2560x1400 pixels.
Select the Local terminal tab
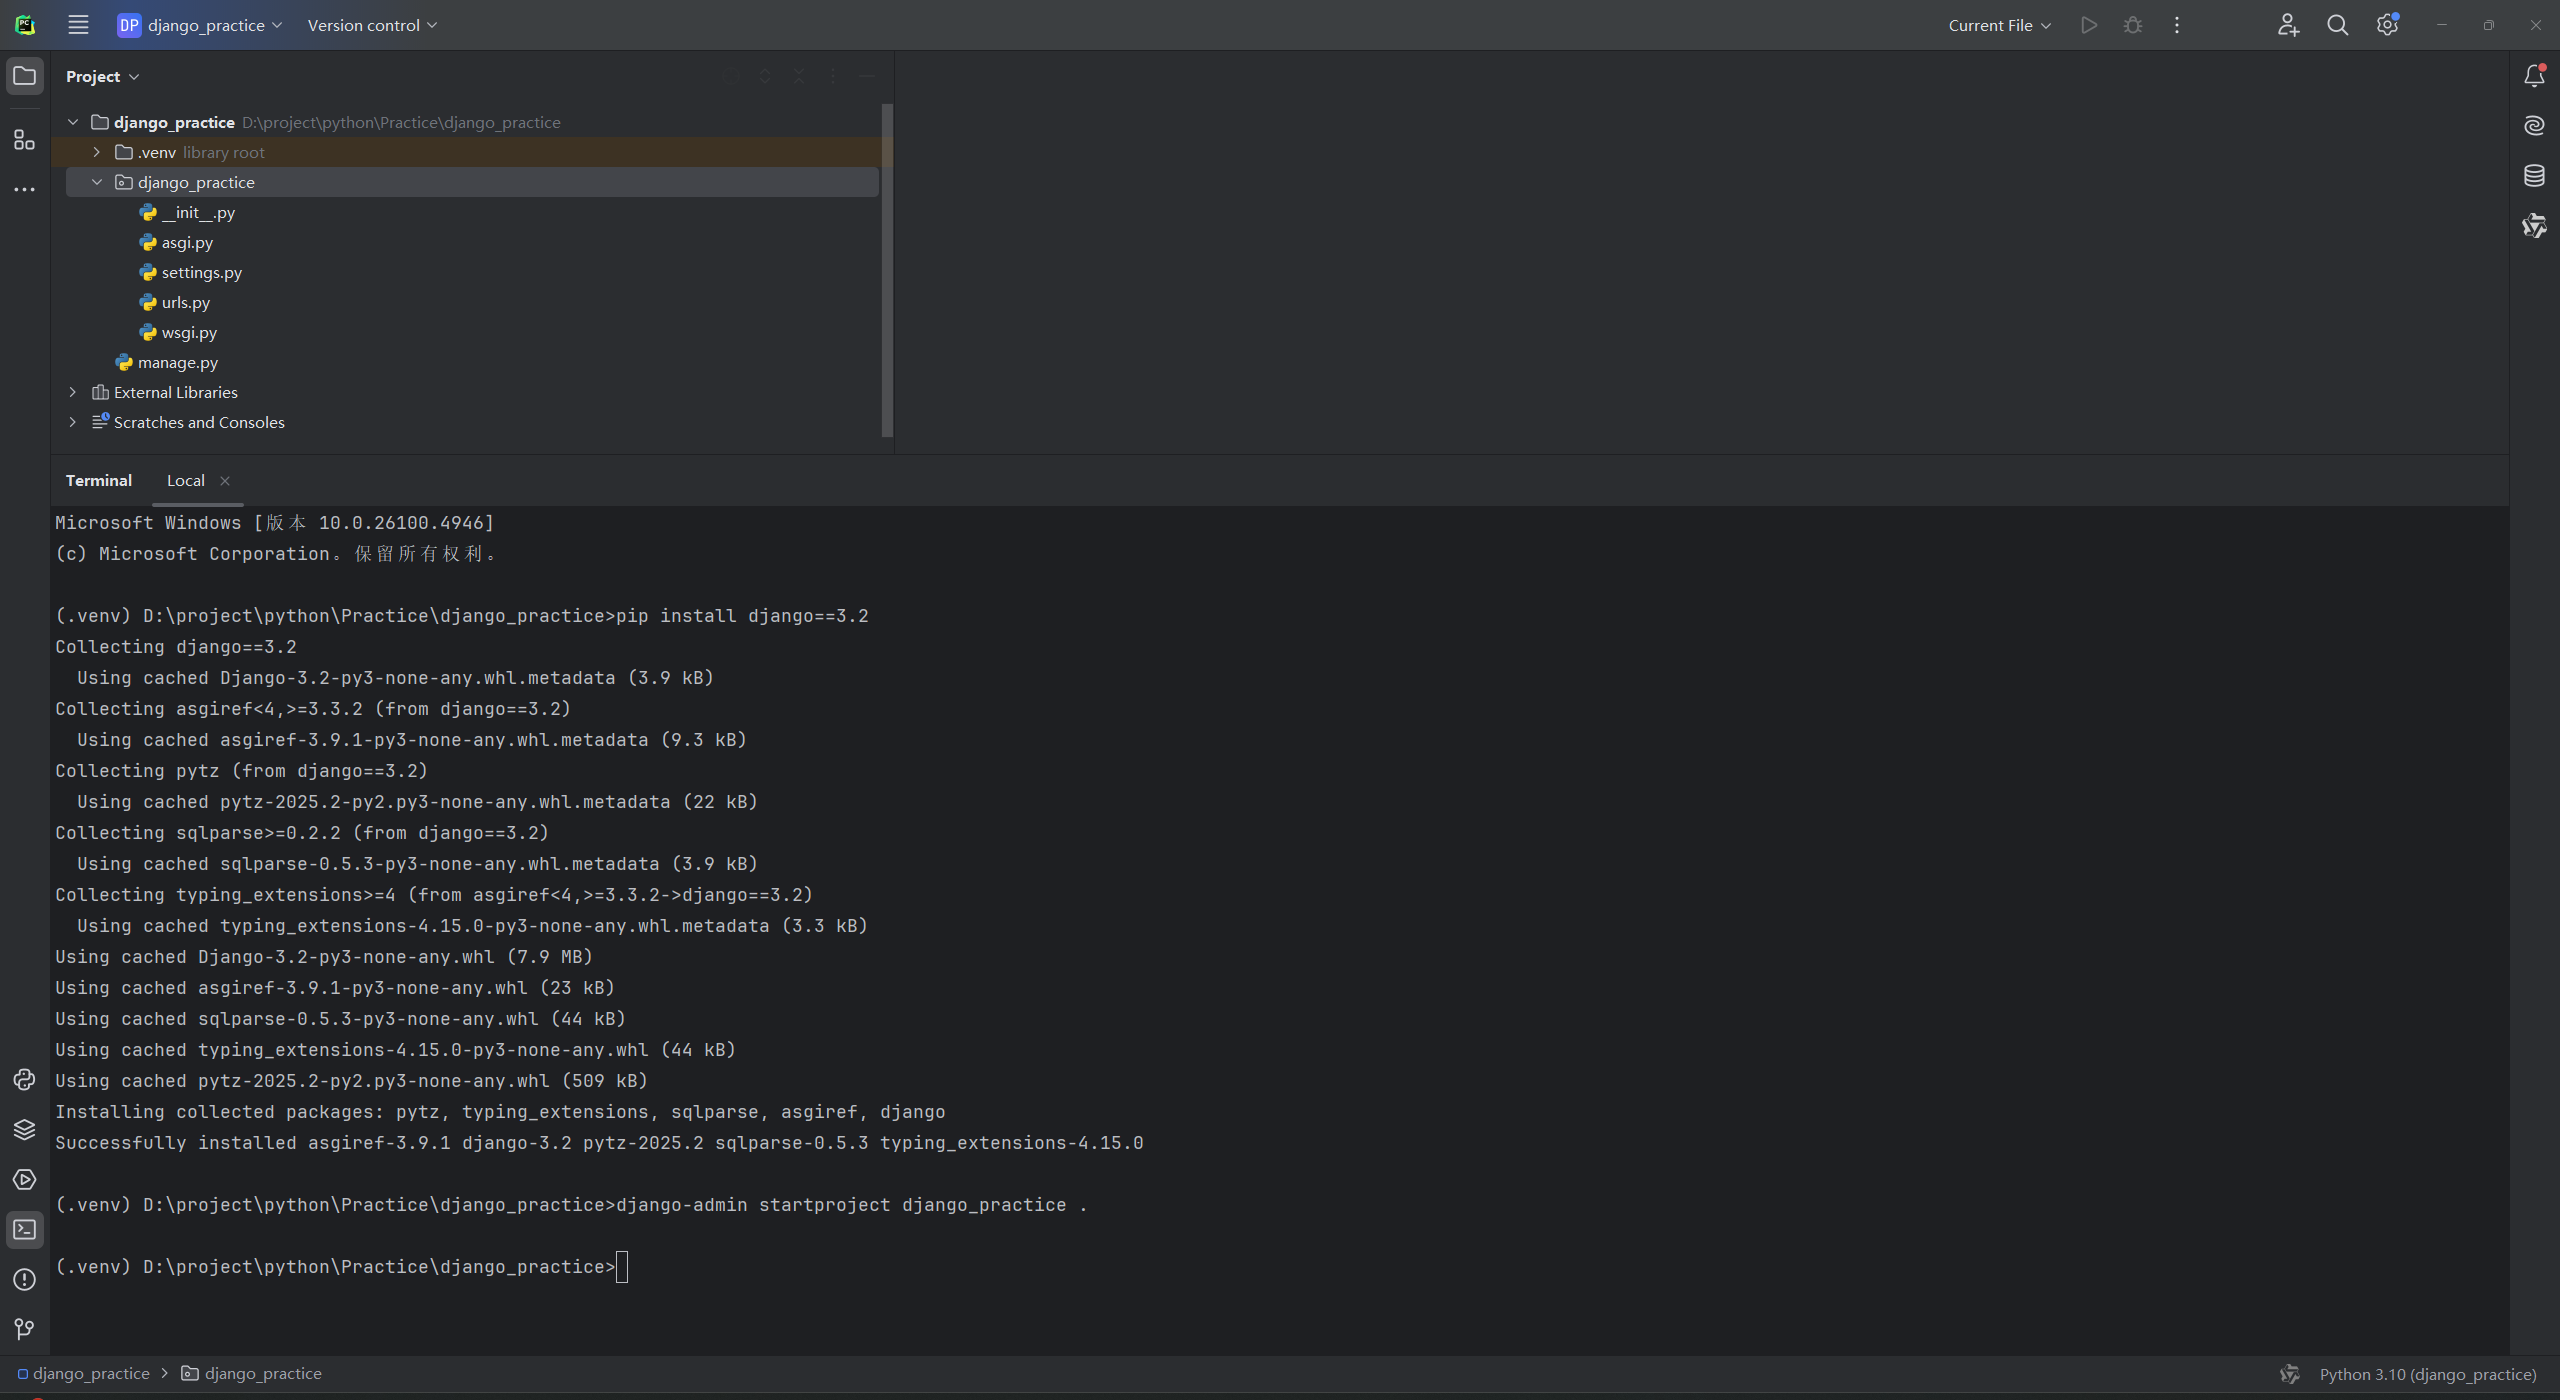(x=186, y=481)
